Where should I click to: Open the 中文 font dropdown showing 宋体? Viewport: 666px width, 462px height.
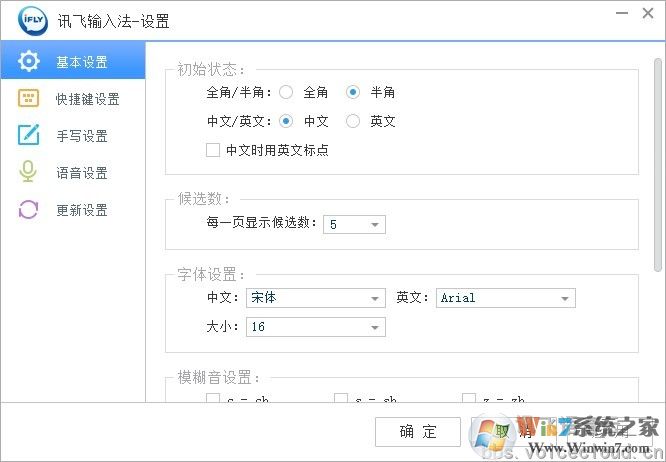coord(316,298)
